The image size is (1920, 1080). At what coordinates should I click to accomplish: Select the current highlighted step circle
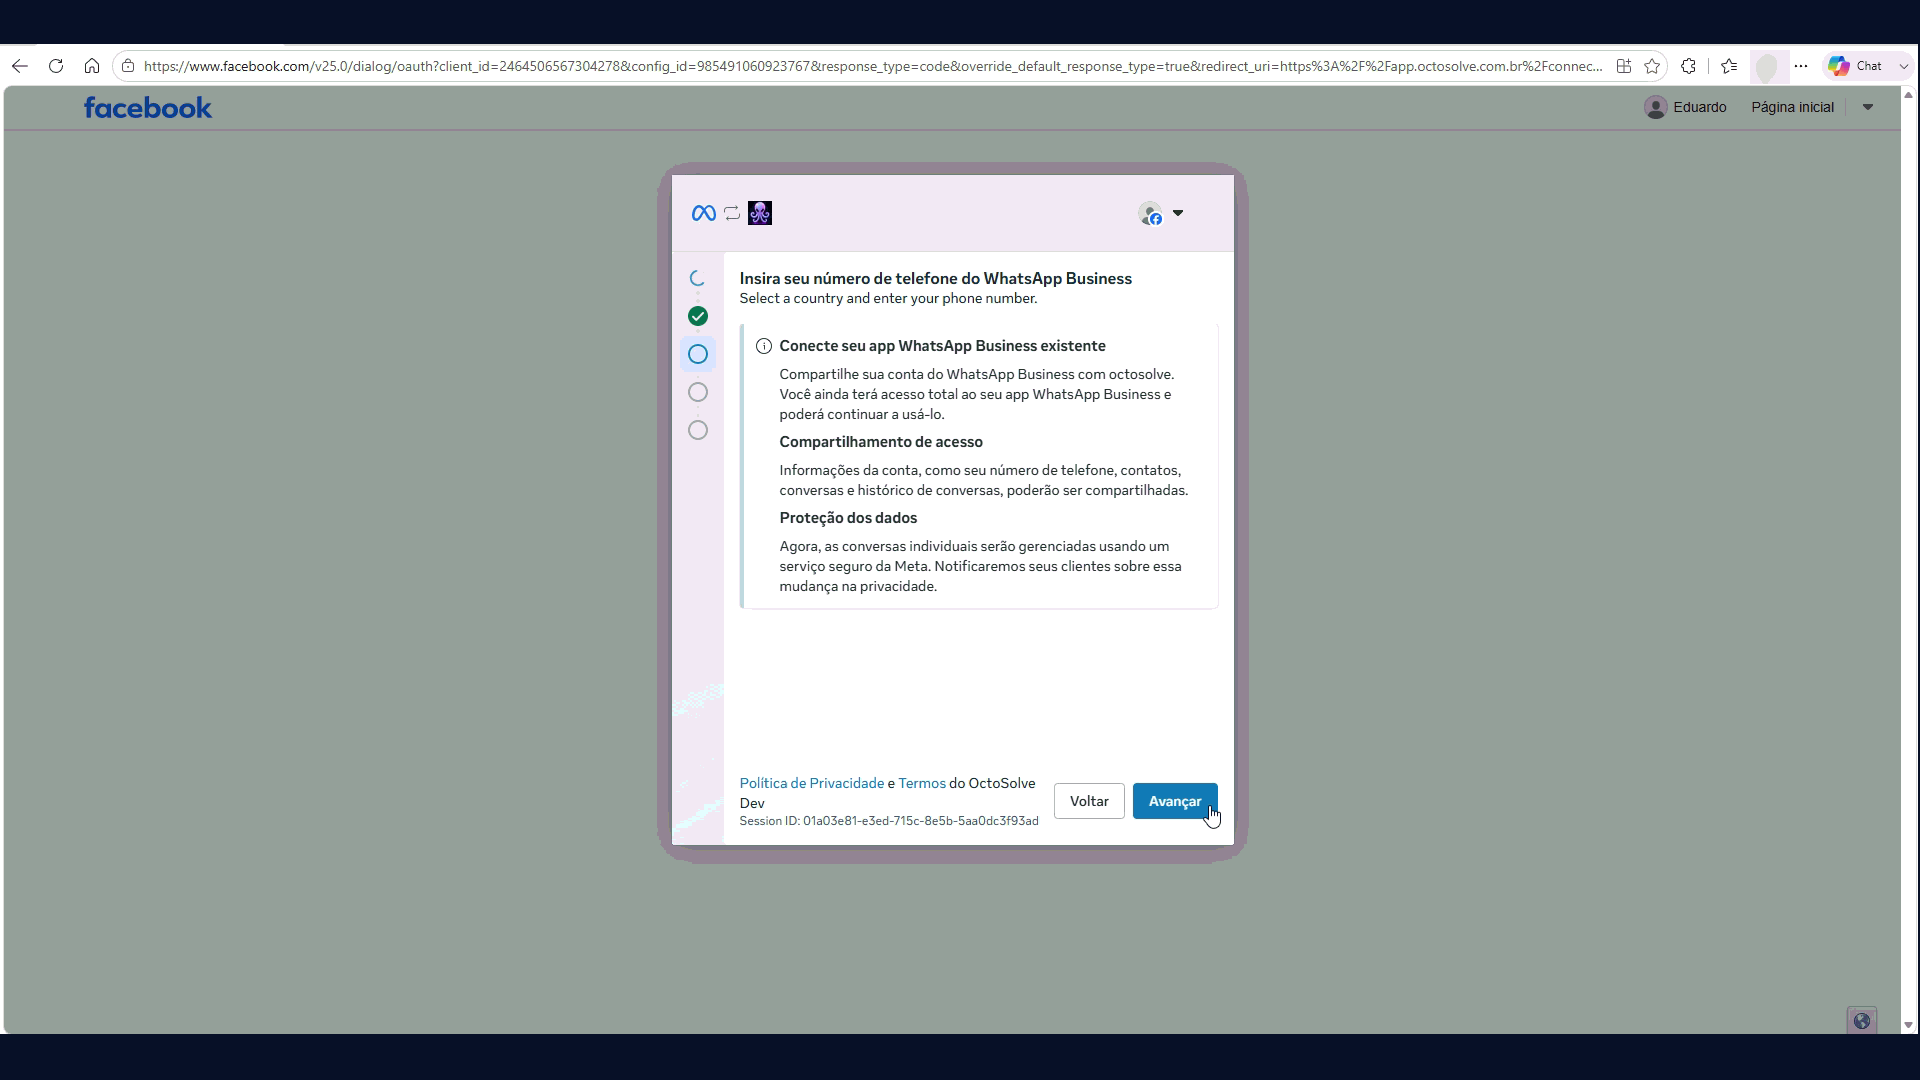pyautogui.click(x=698, y=354)
